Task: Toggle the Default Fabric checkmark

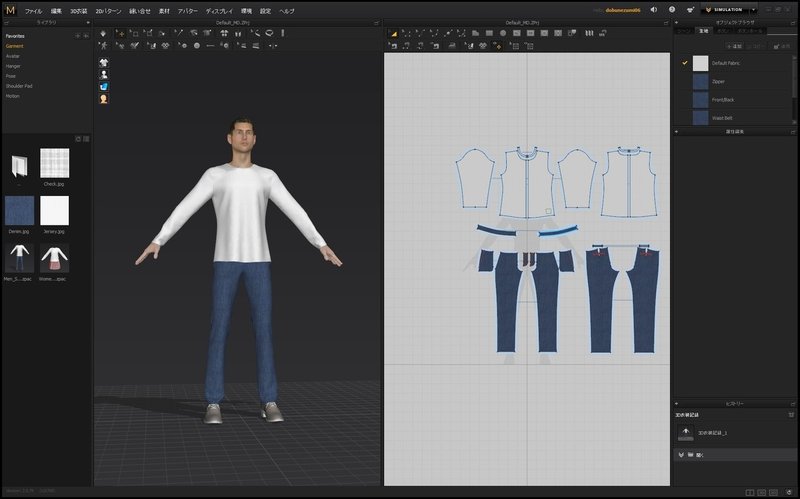Action: pyautogui.click(x=685, y=63)
